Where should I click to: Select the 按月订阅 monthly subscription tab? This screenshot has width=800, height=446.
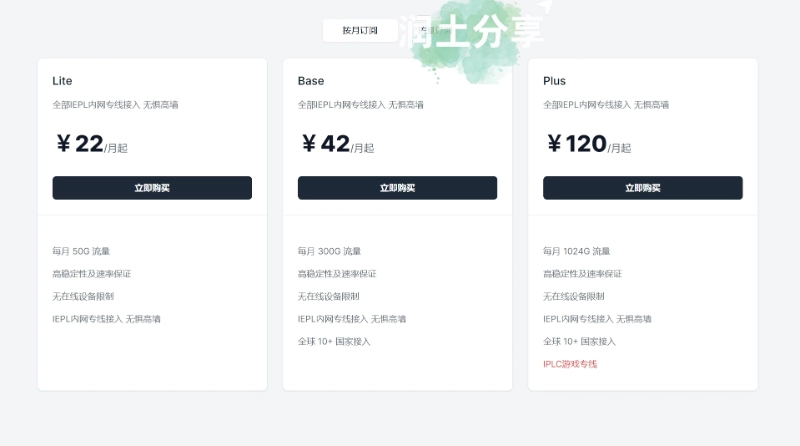(360, 31)
